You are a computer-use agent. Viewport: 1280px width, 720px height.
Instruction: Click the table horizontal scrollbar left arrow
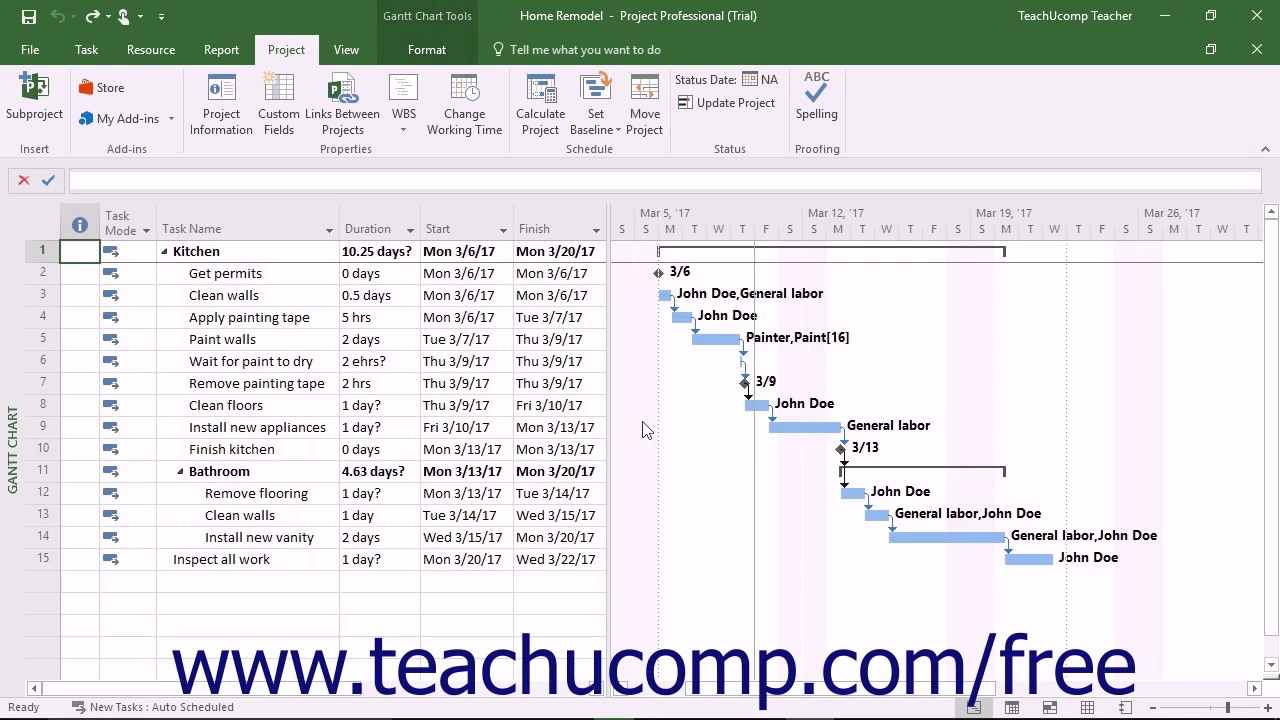point(35,688)
